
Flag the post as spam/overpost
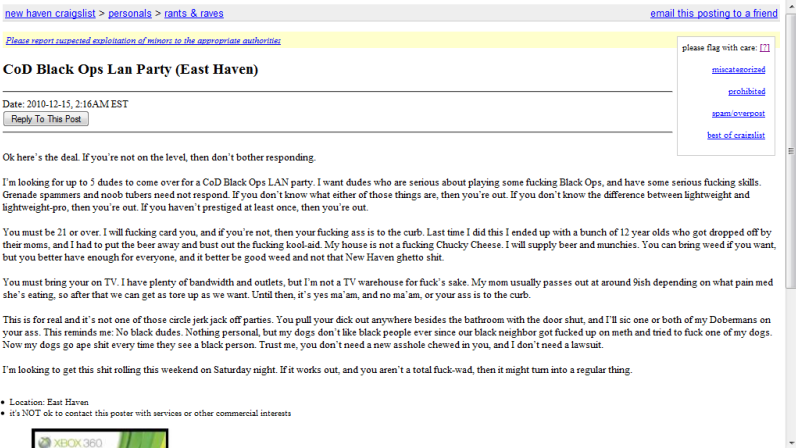pyautogui.click(x=738, y=113)
